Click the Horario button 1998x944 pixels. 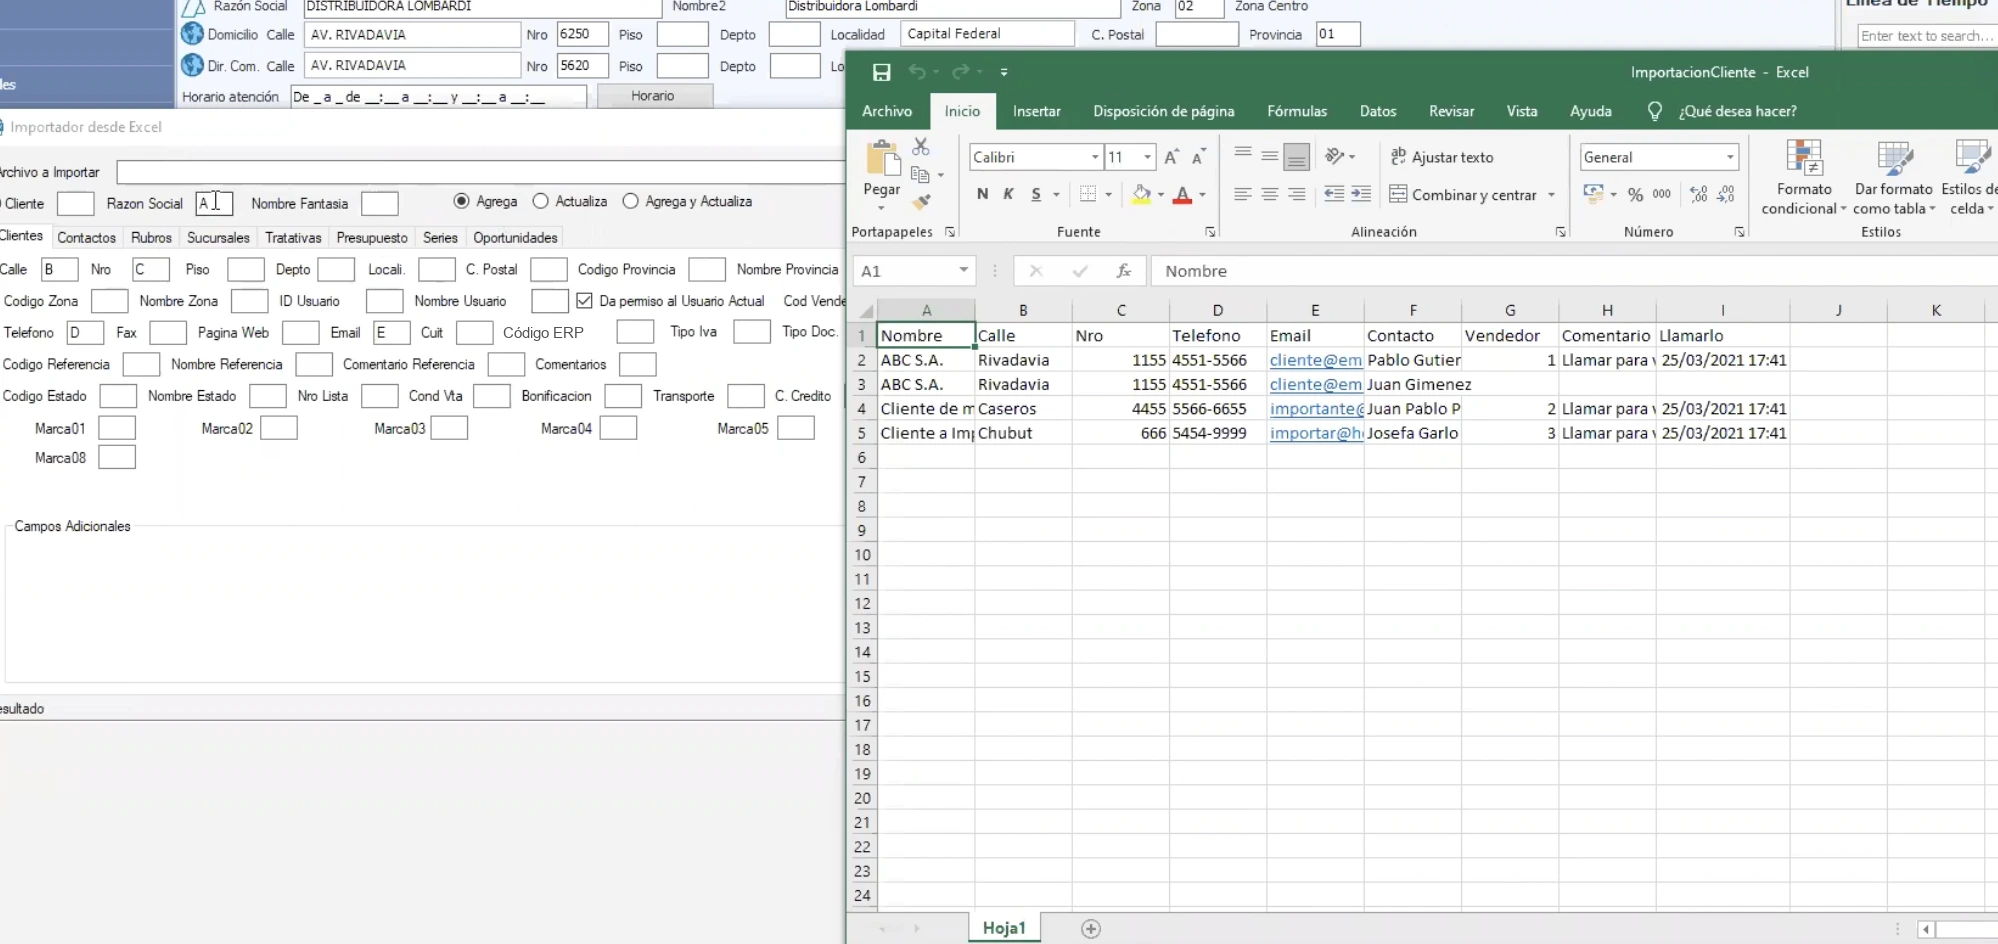653,96
